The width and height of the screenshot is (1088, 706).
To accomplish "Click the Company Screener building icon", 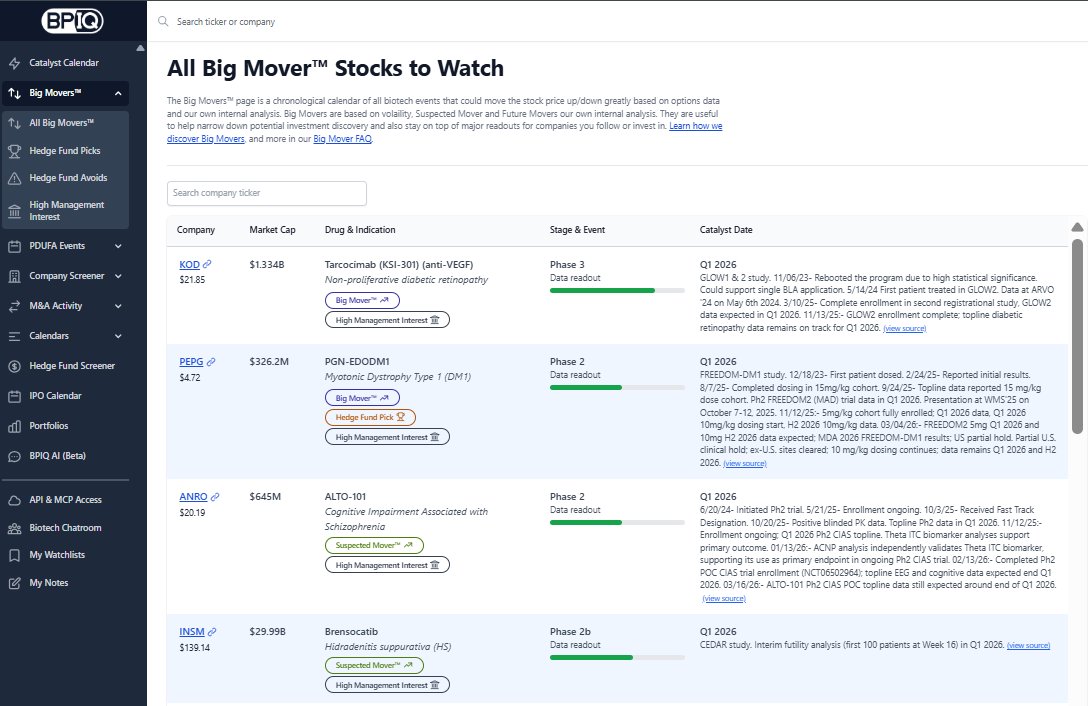I will [x=15, y=276].
